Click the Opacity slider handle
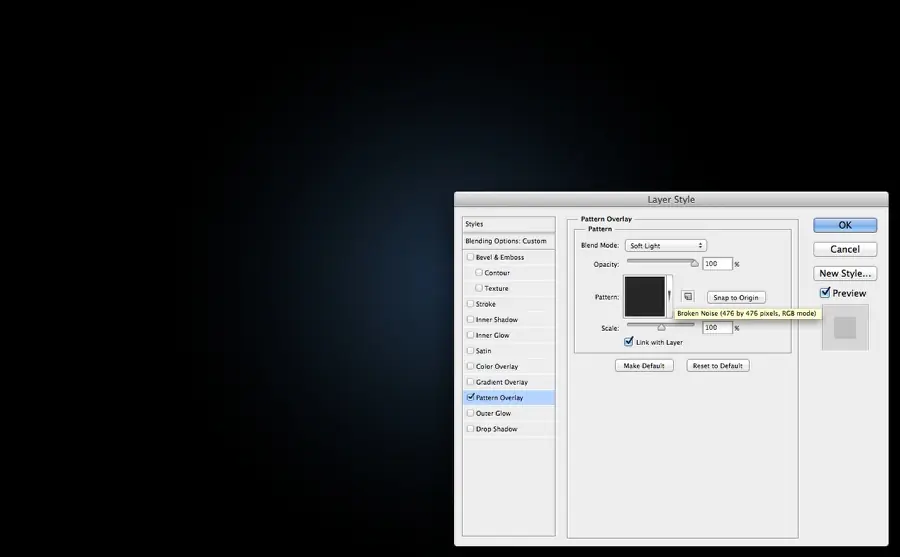The width and height of the screenshot is (900, 557). tap(695, 264)
